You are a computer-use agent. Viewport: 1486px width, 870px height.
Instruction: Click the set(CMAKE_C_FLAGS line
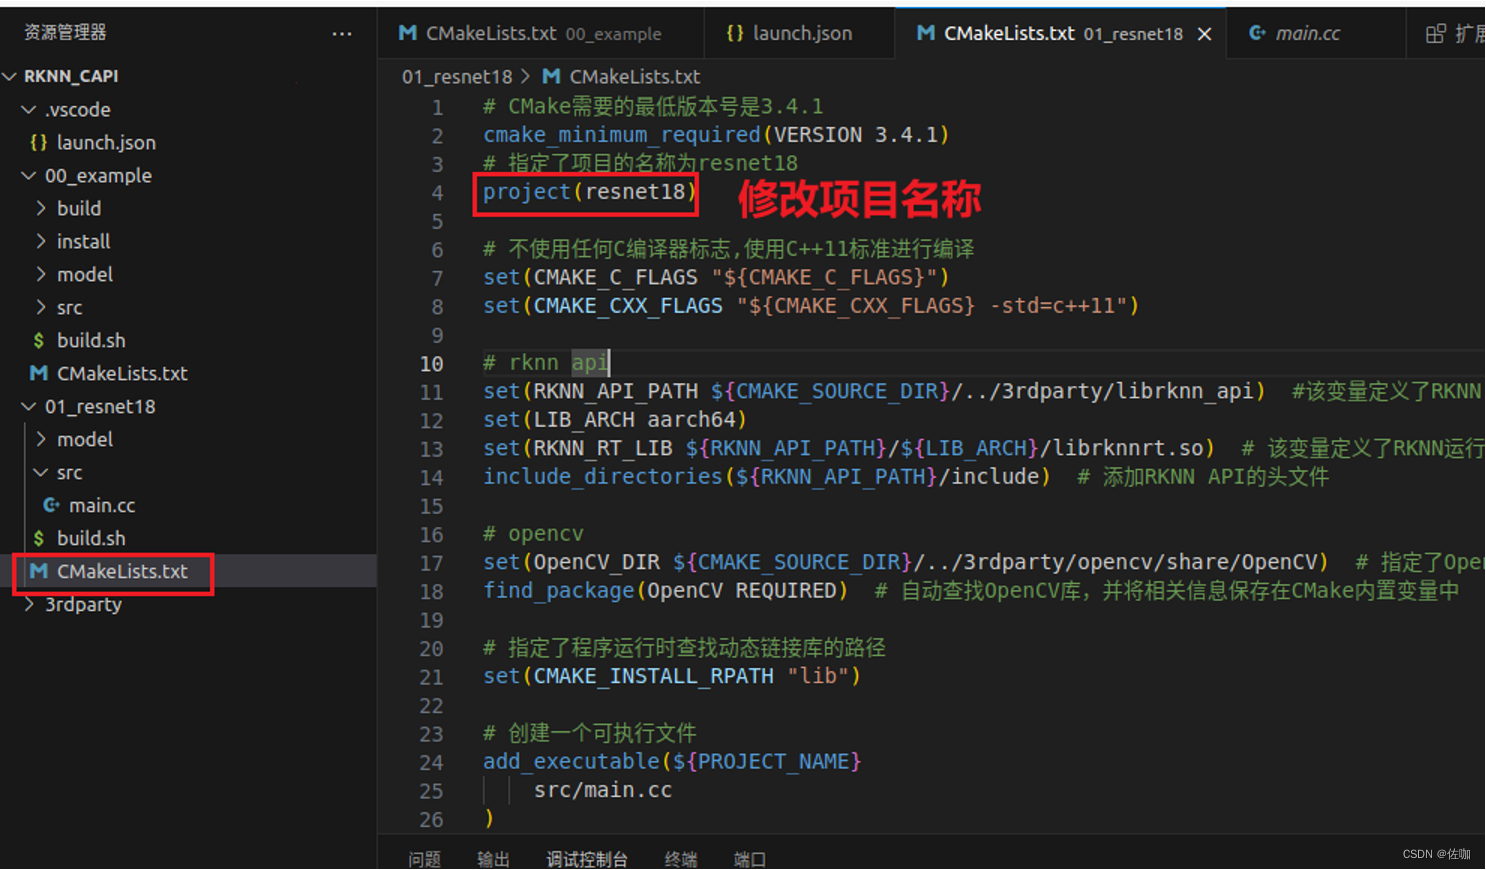coord(716,277)
